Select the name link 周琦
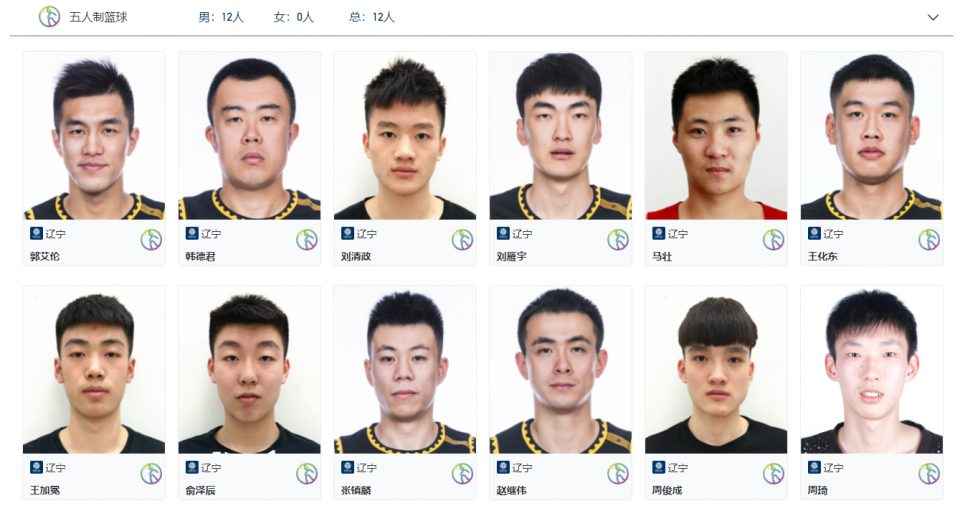This screenshot has width=960, height=516. tap(817, 490)
